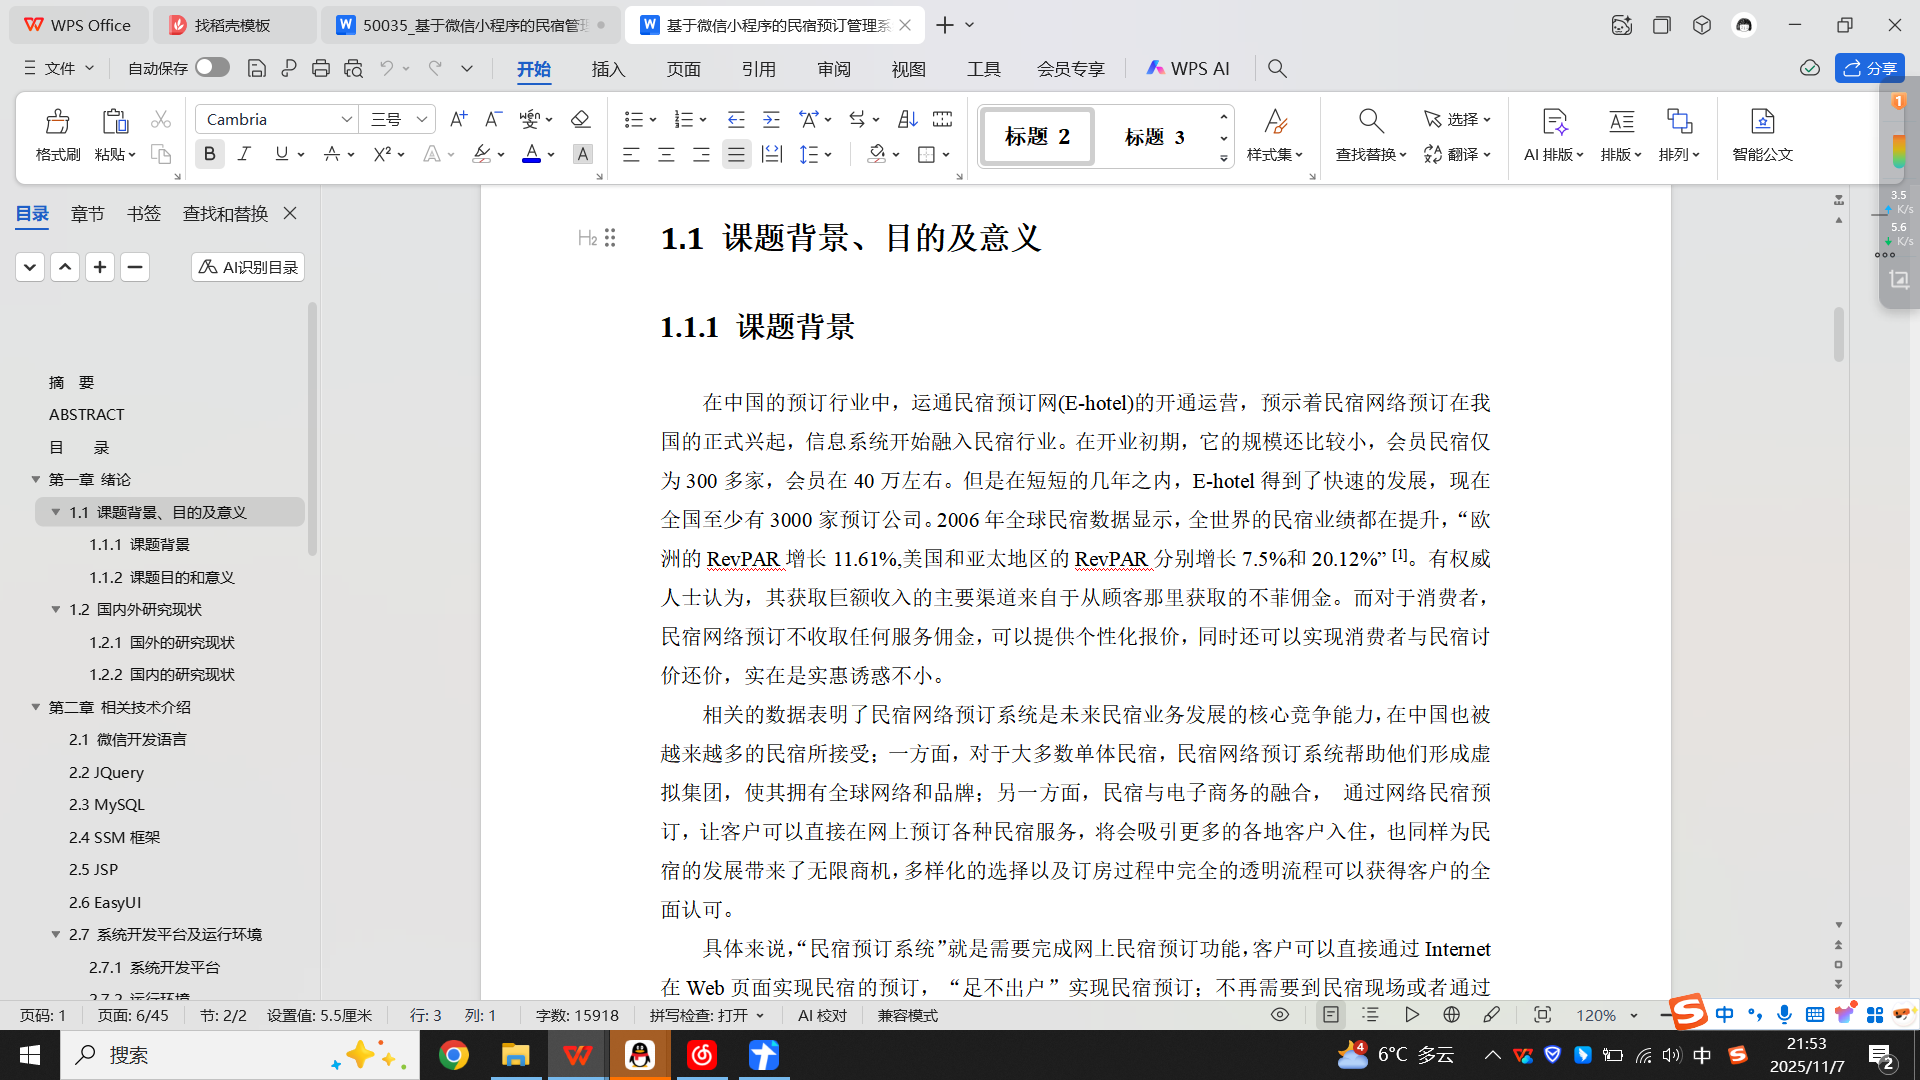Click the 分享 share button
The height and width of the screenshot is (1080, 1920).
click(x=1869, y=68)
